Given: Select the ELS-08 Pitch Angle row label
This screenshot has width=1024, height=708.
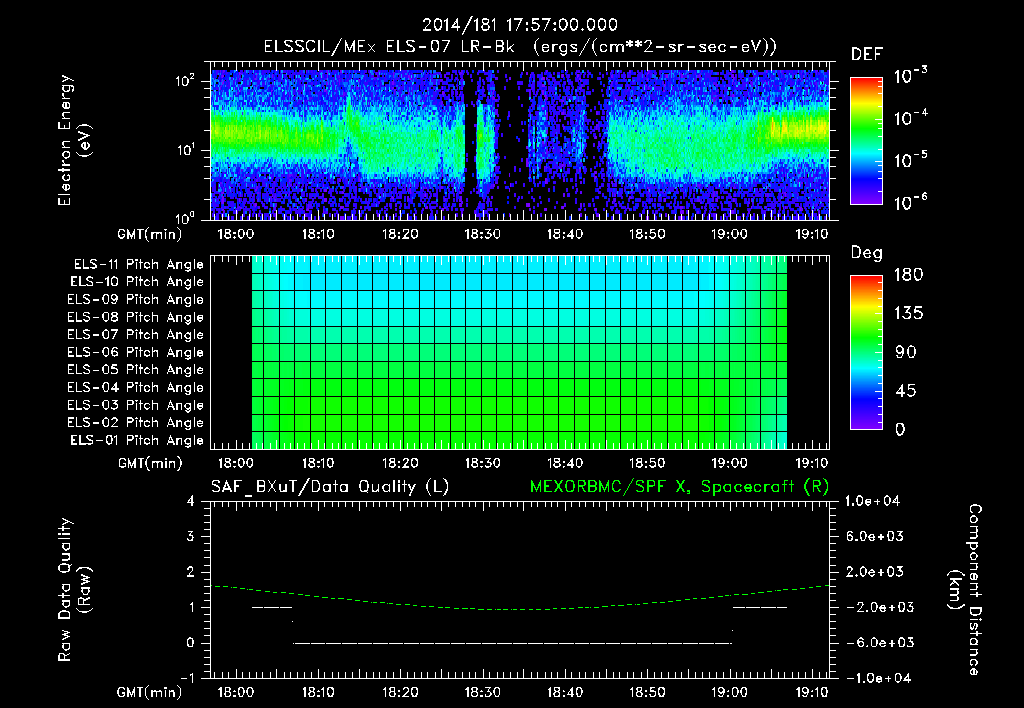Looking at the screenshot, I should 136,317.
